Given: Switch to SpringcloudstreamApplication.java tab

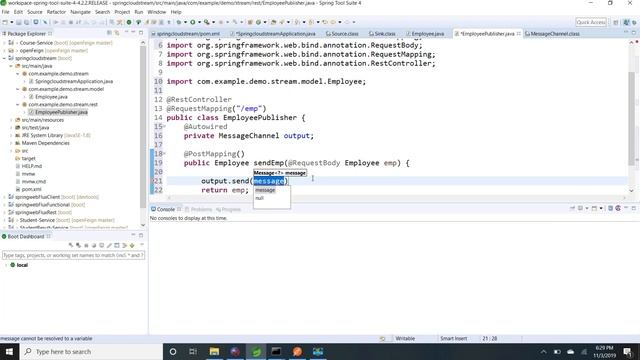Looking at the screenshot, I should 273,34.
